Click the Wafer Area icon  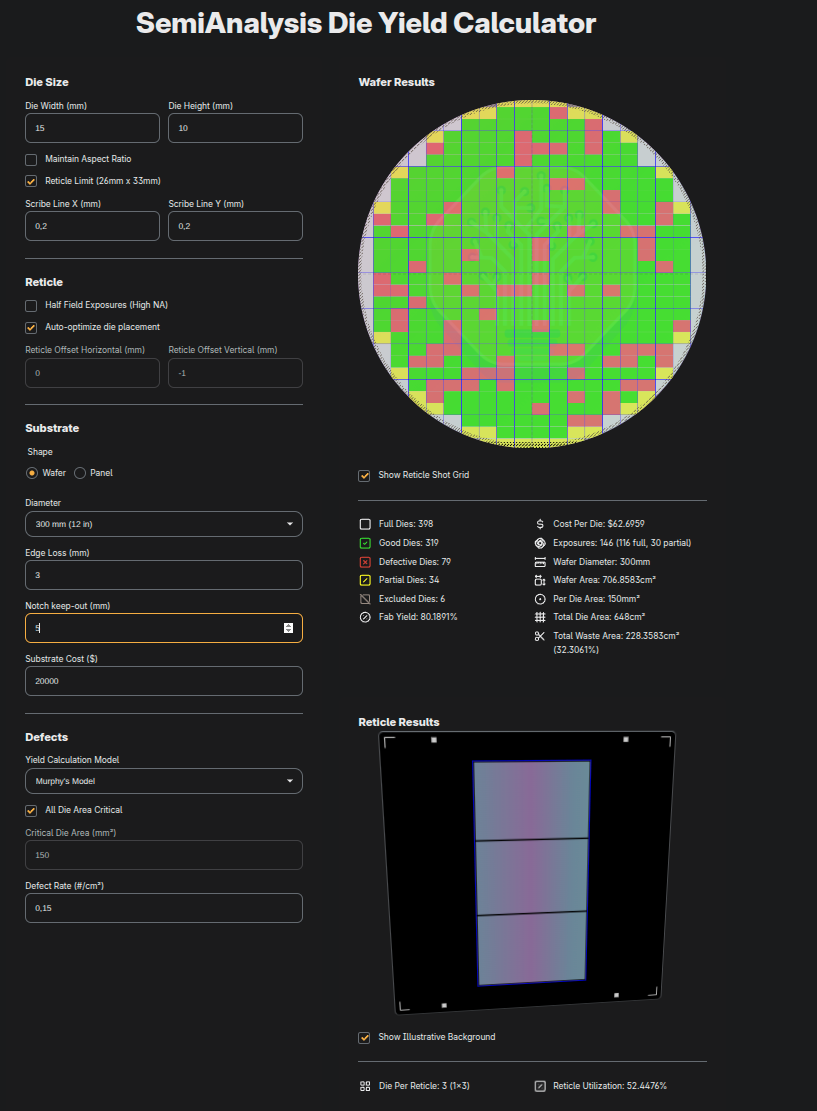point(540,580)
